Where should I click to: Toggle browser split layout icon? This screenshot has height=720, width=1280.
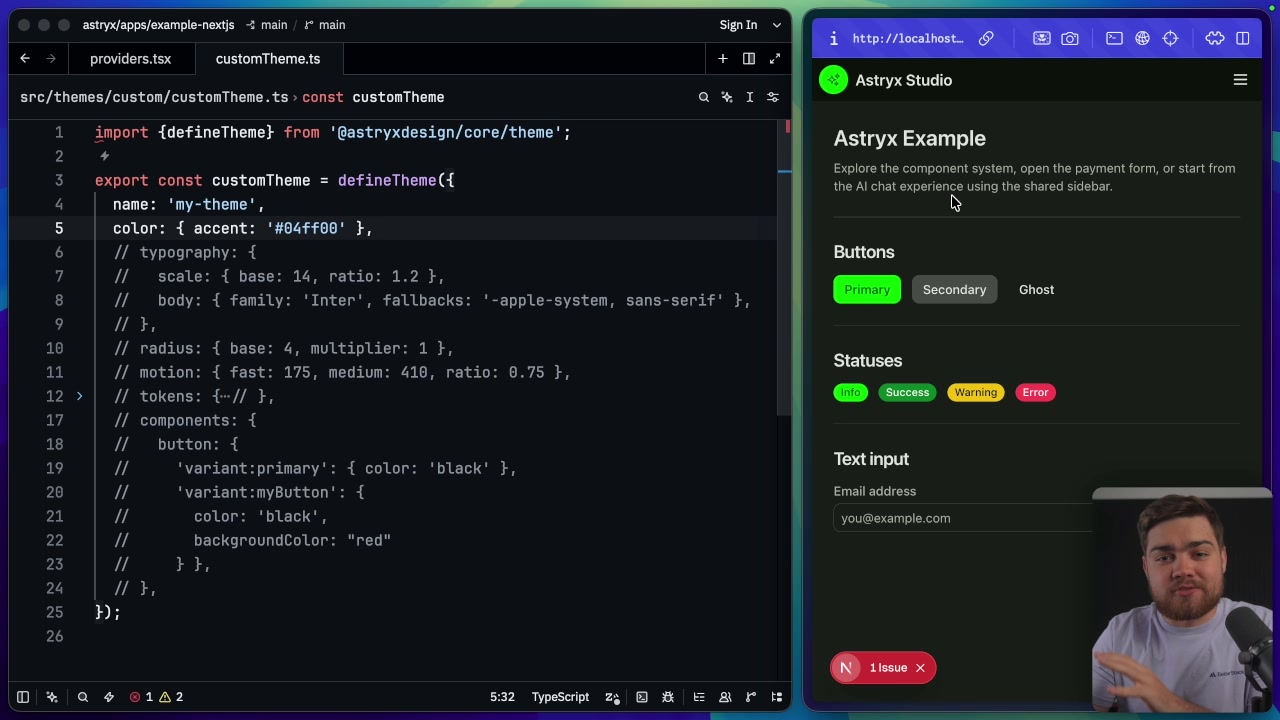point(1242,38)
